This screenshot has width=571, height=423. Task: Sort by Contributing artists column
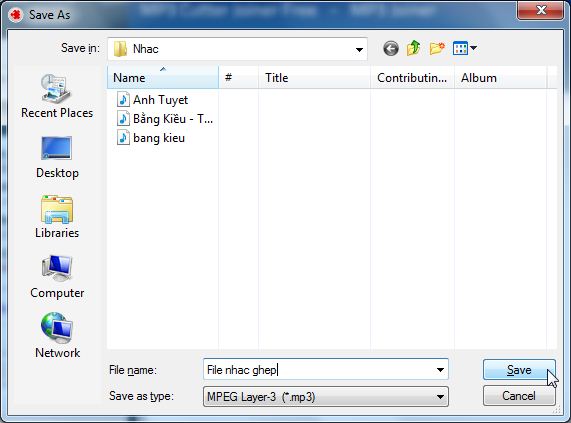tap(412, 78)
